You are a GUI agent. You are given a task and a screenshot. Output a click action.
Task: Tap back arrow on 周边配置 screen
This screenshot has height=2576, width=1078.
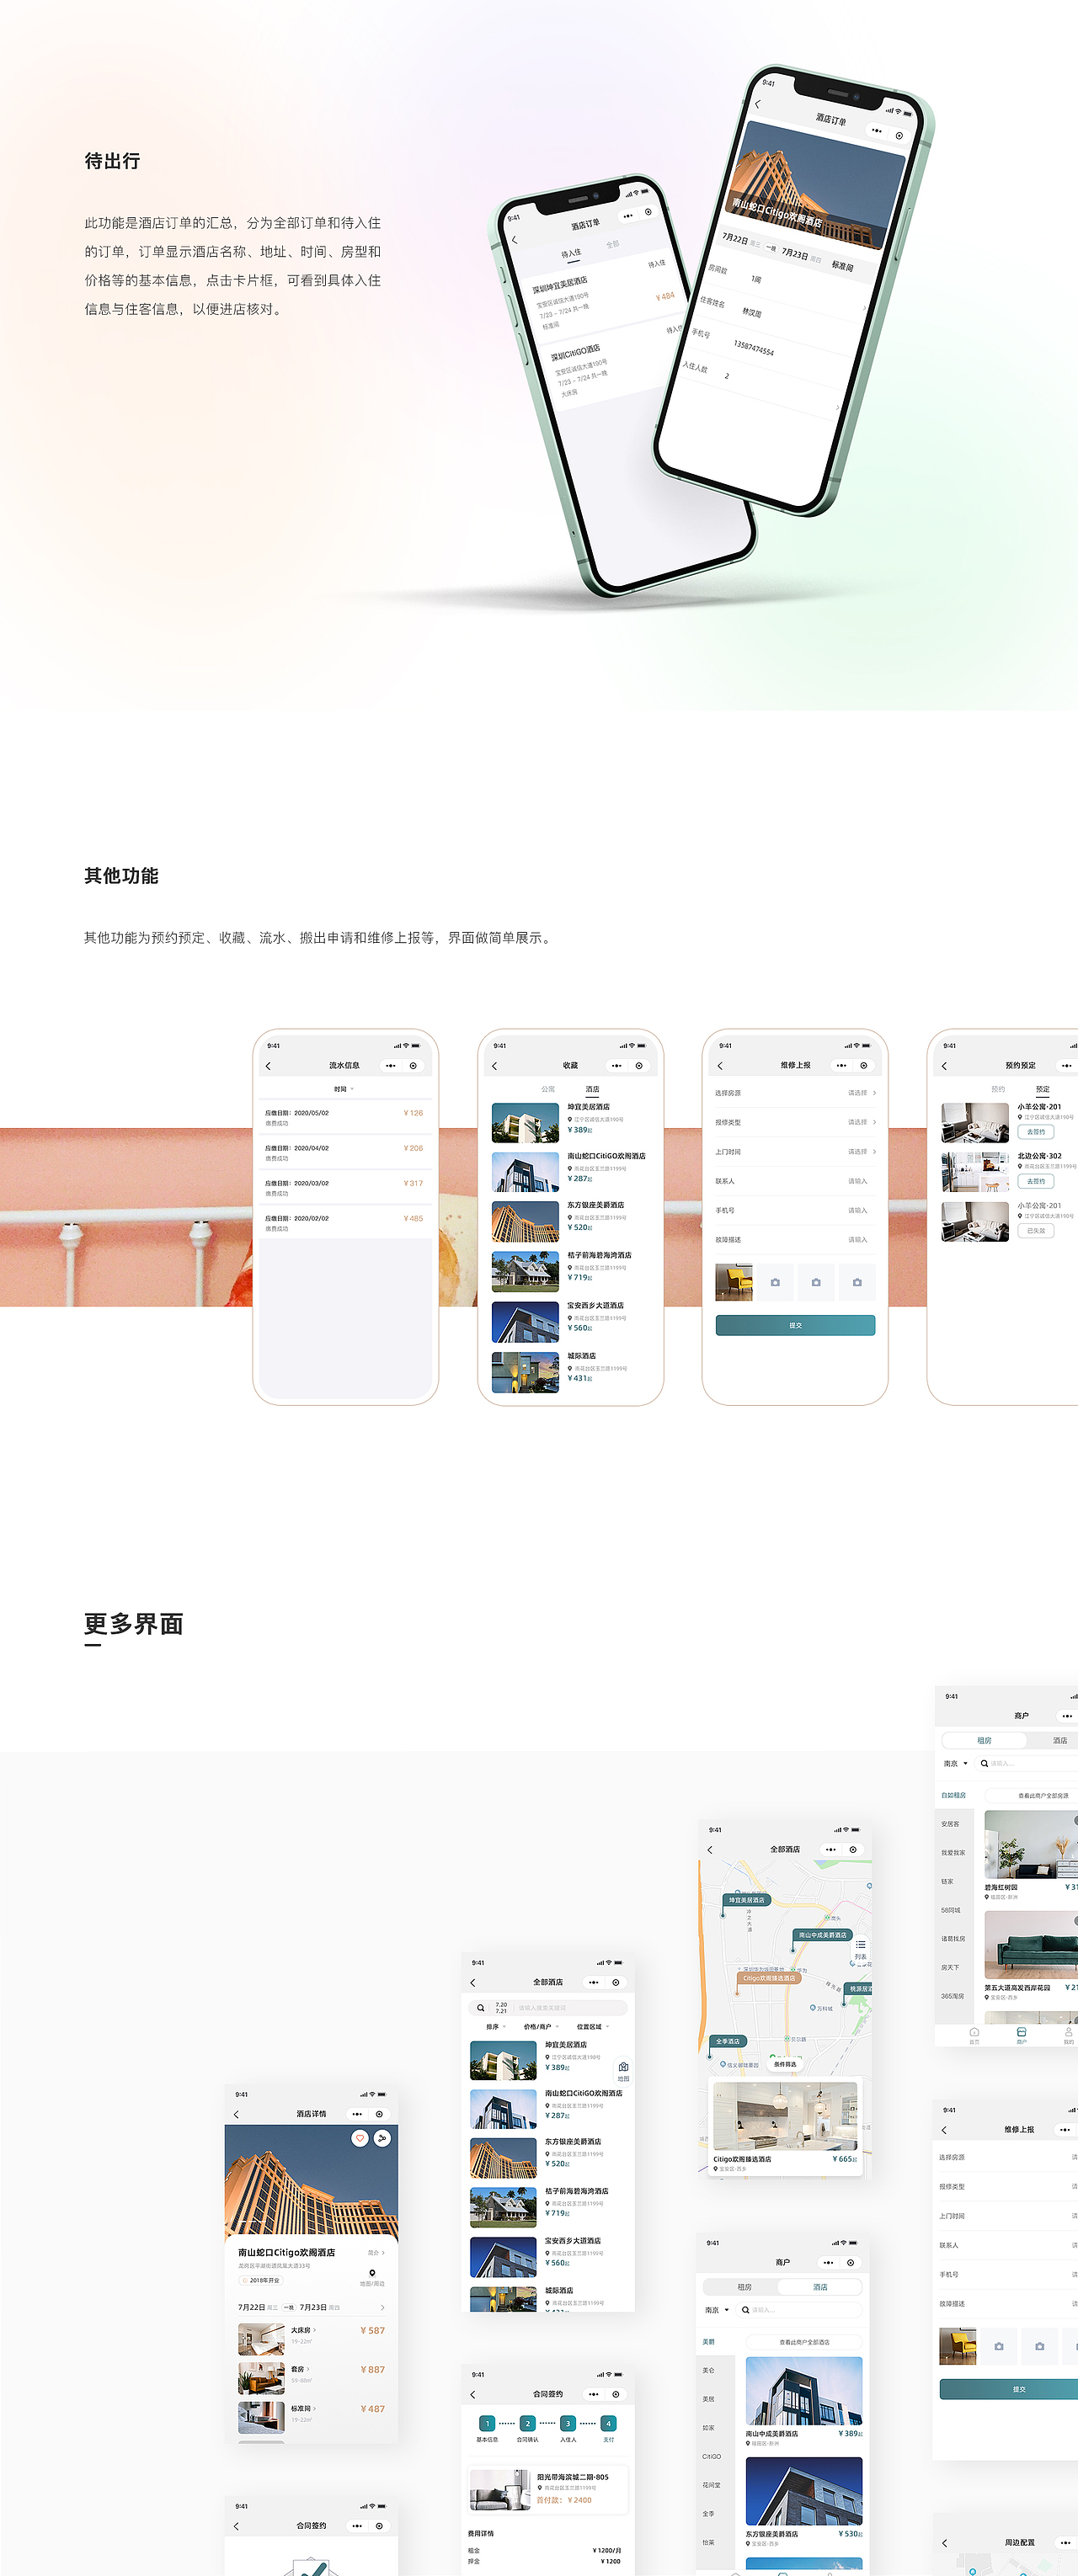[x=944, y=2543]
